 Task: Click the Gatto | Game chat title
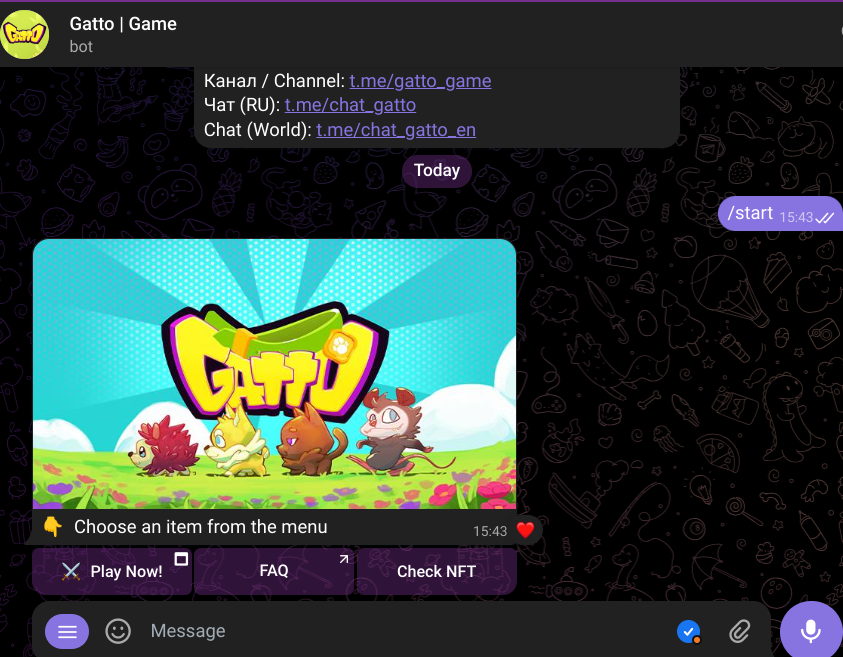[123, 24]
